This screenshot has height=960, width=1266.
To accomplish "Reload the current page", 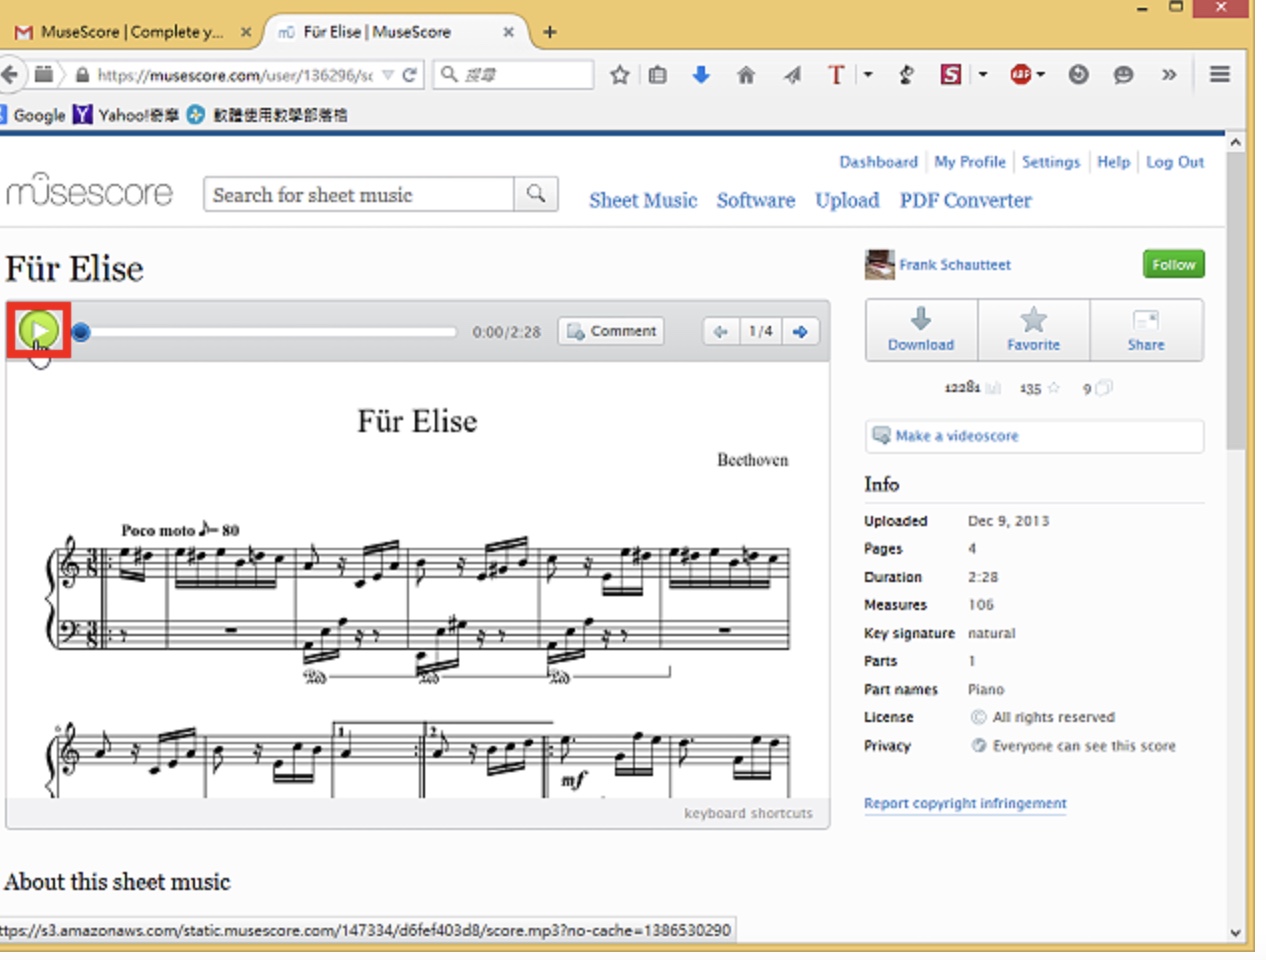I will pyautogui.click(x=410, y=75).
